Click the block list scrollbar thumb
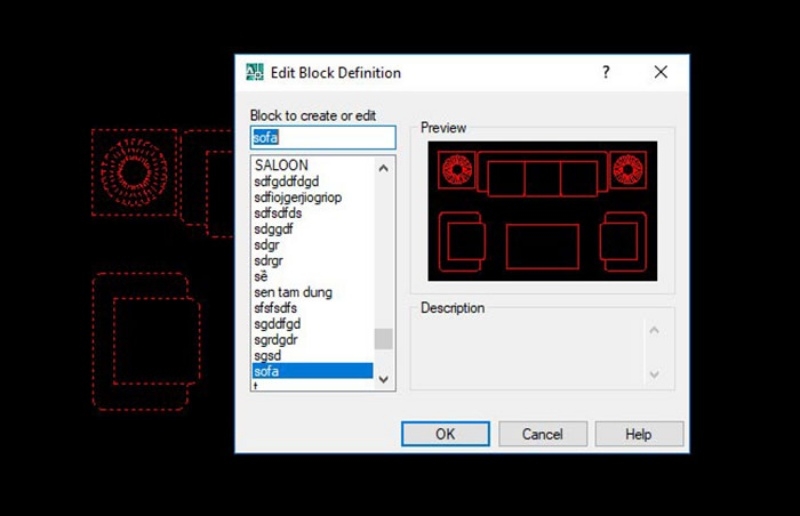 pyautogui.click(x=384, y=339)
